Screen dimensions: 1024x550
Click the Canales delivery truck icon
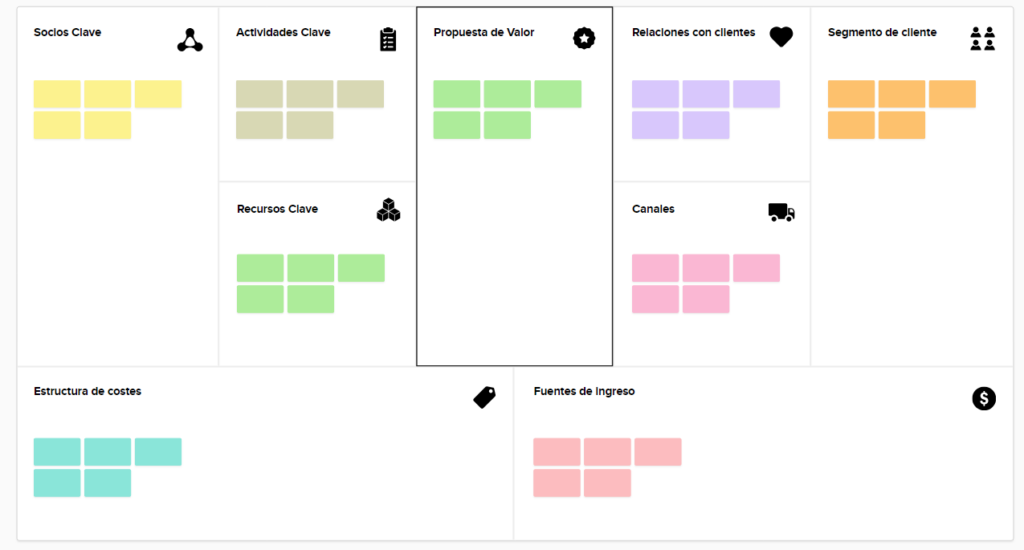pyautogui.click(x=781, y=212)
